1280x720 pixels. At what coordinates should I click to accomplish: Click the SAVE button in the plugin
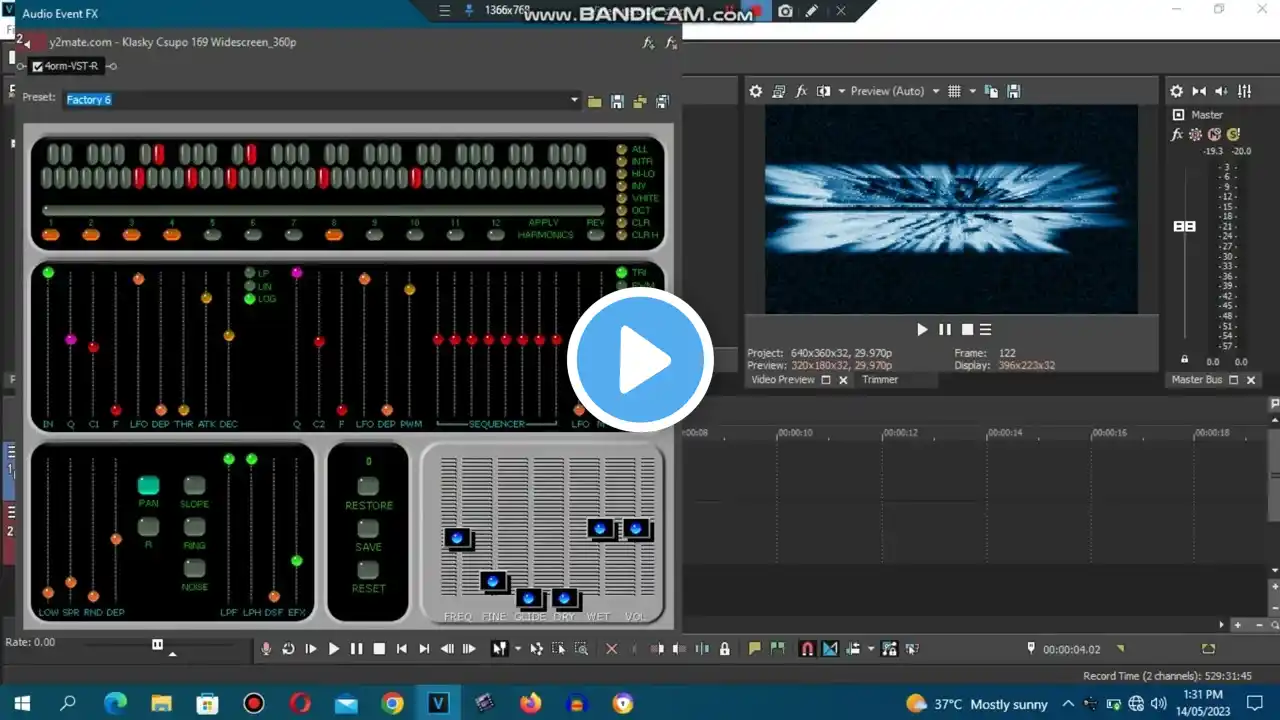(368, 528)
